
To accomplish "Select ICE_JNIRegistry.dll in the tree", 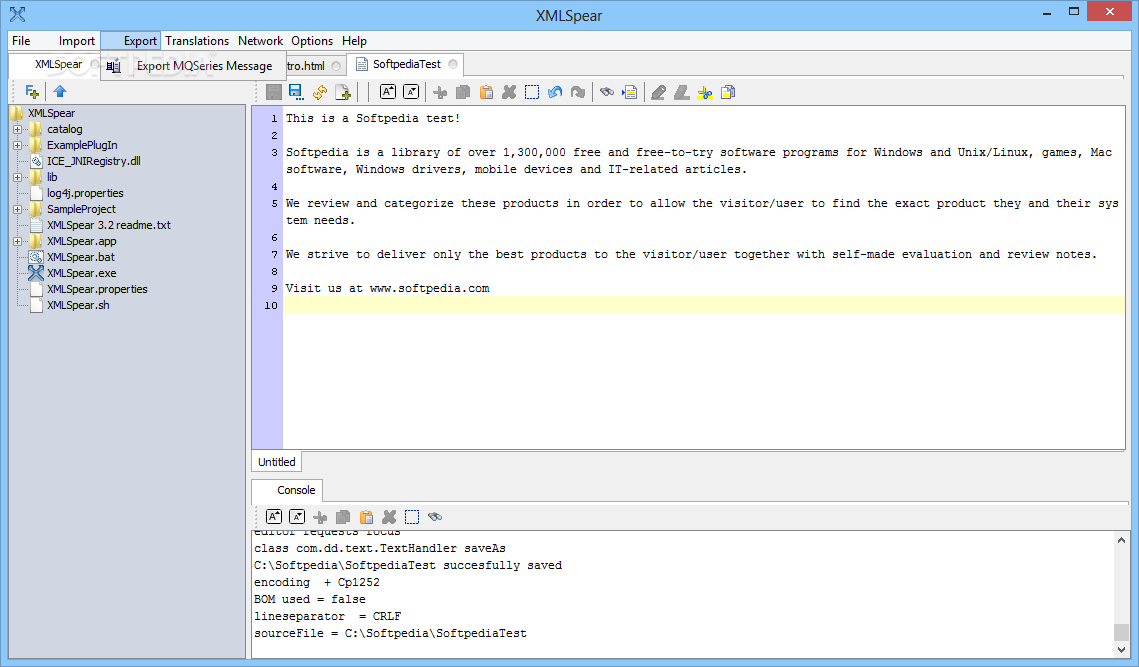I will point(93,161).
